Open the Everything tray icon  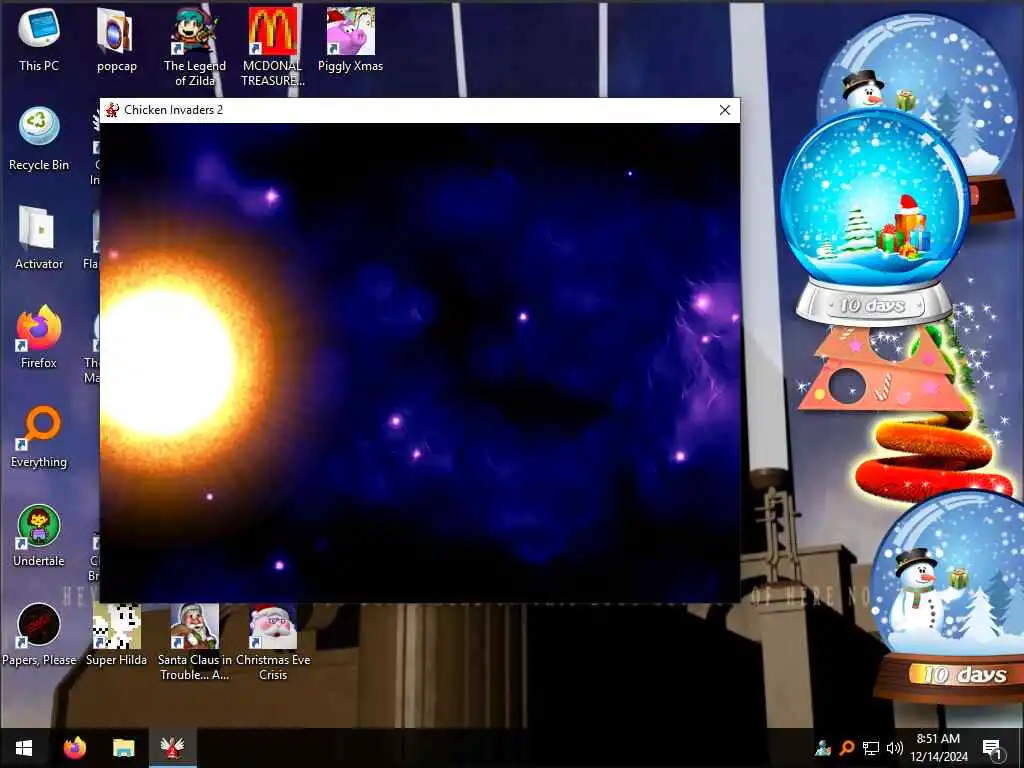pos(846,748)
